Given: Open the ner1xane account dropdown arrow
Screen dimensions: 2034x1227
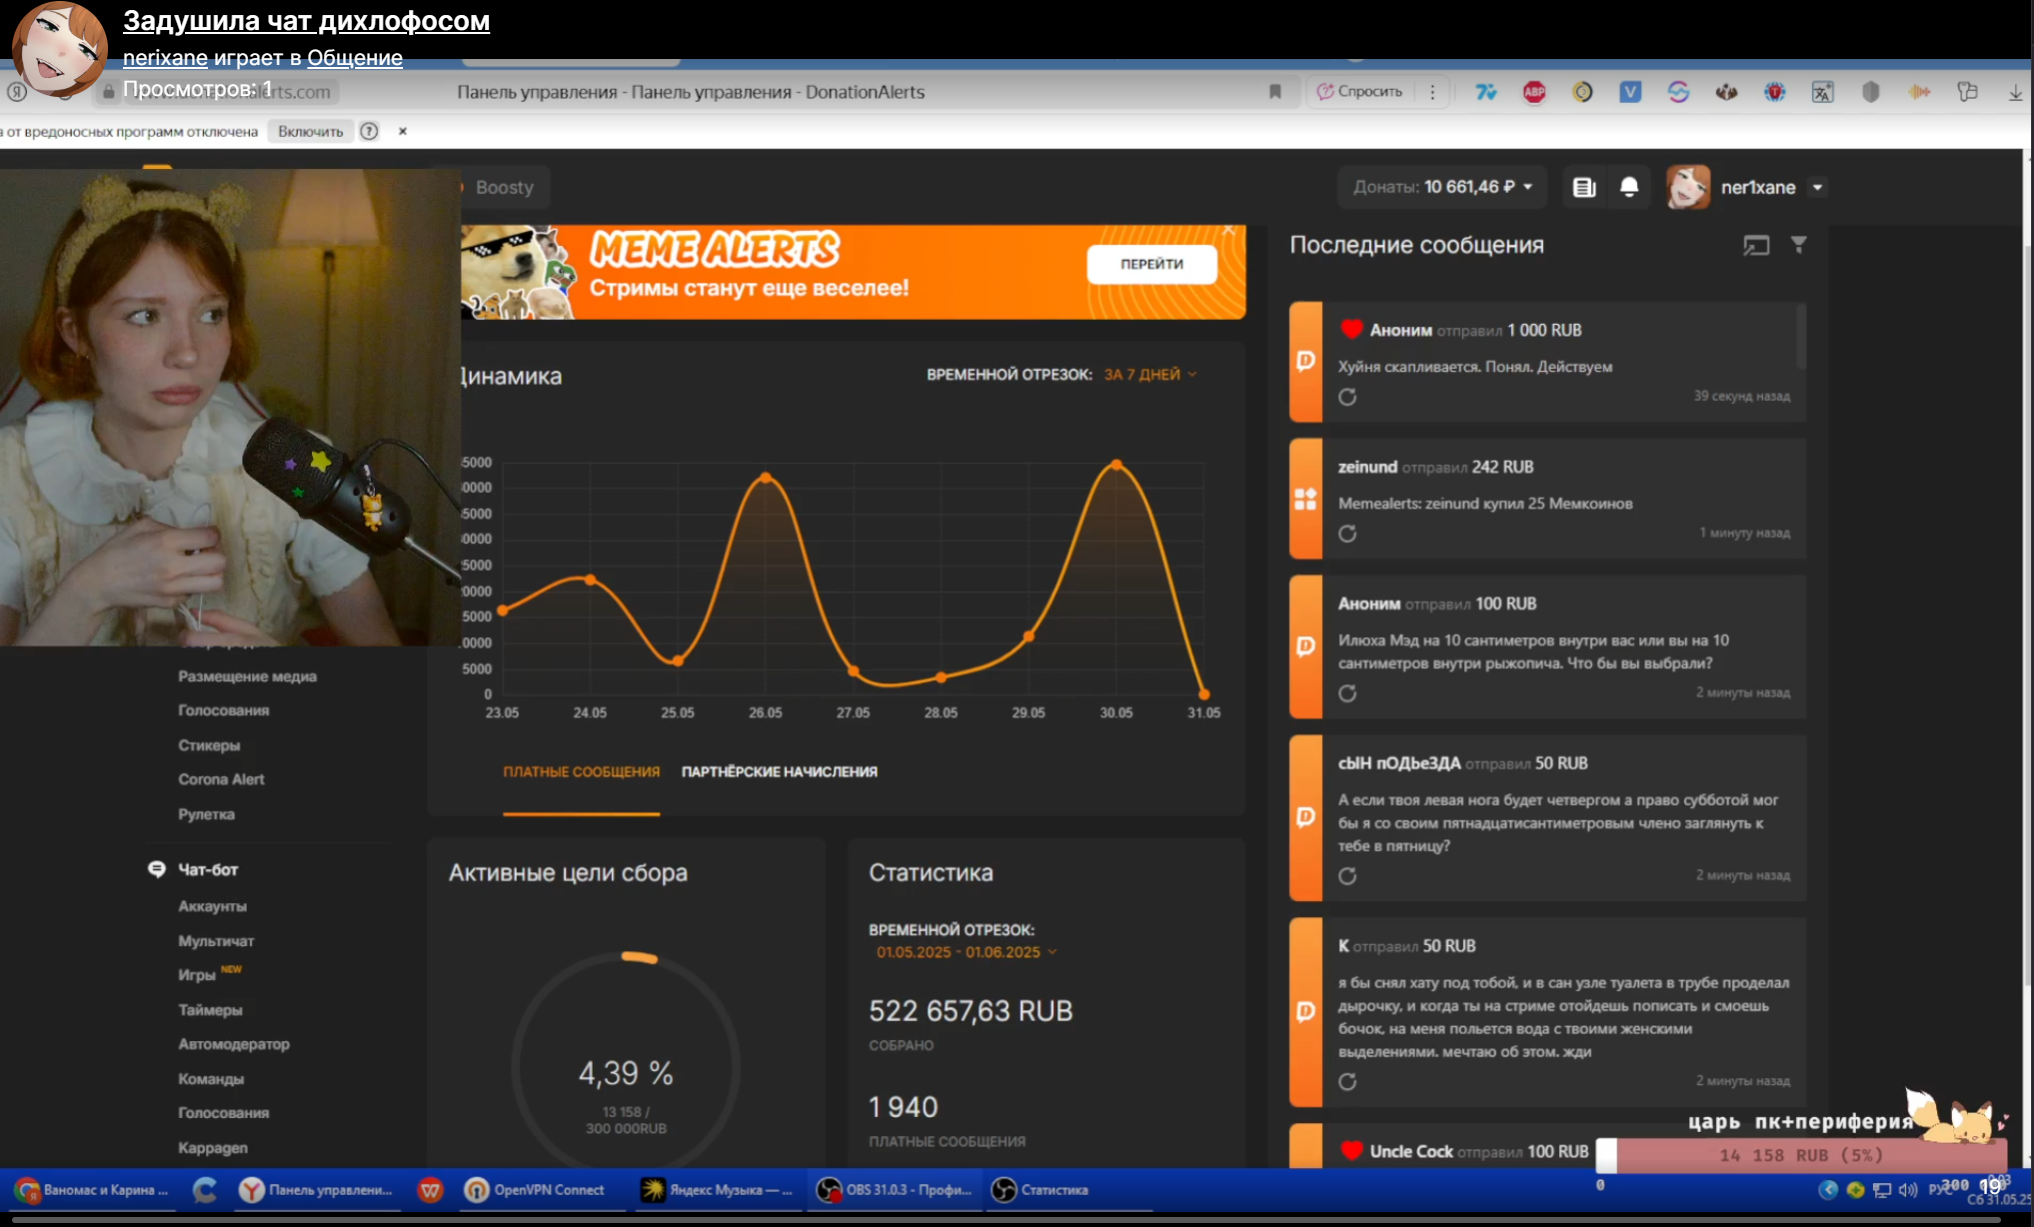Looking at the screenshot, I should (x=1818, y=187).
